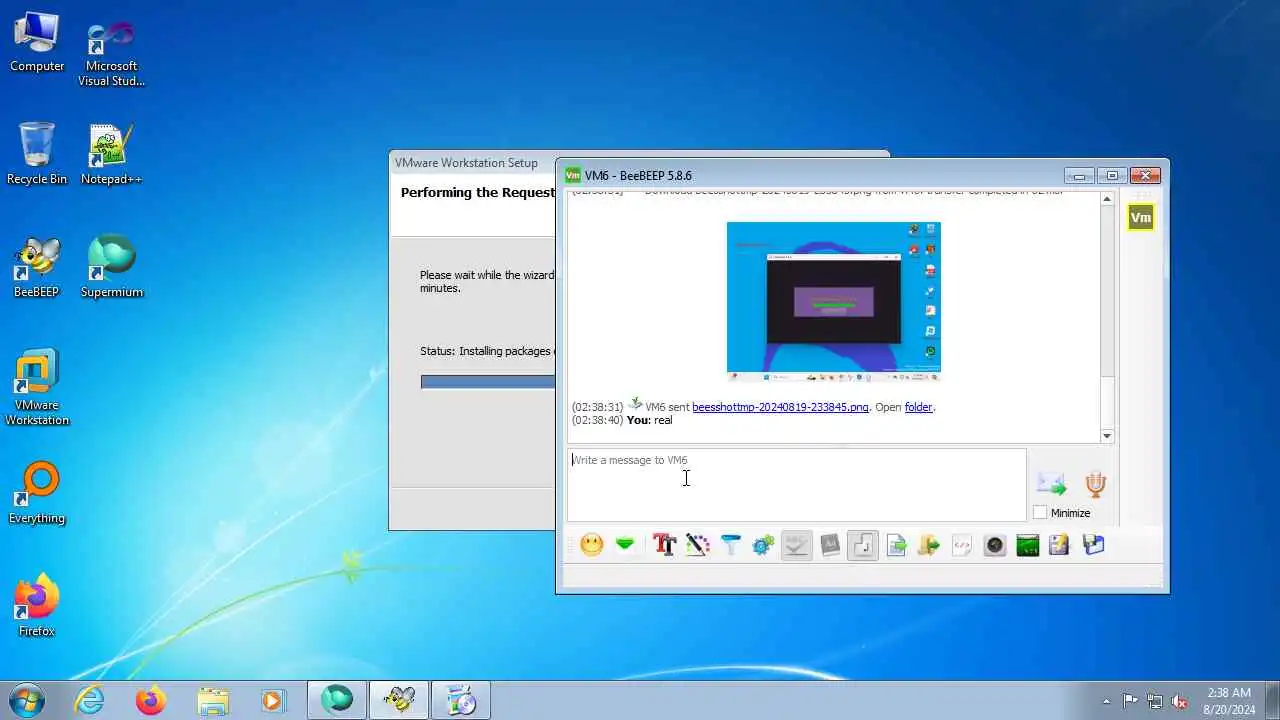The height and width of the screenshot is (720, 1280).
Task: Select the Everything desktop shortcut
Action: pyautogui.click(x=37, y=494)
